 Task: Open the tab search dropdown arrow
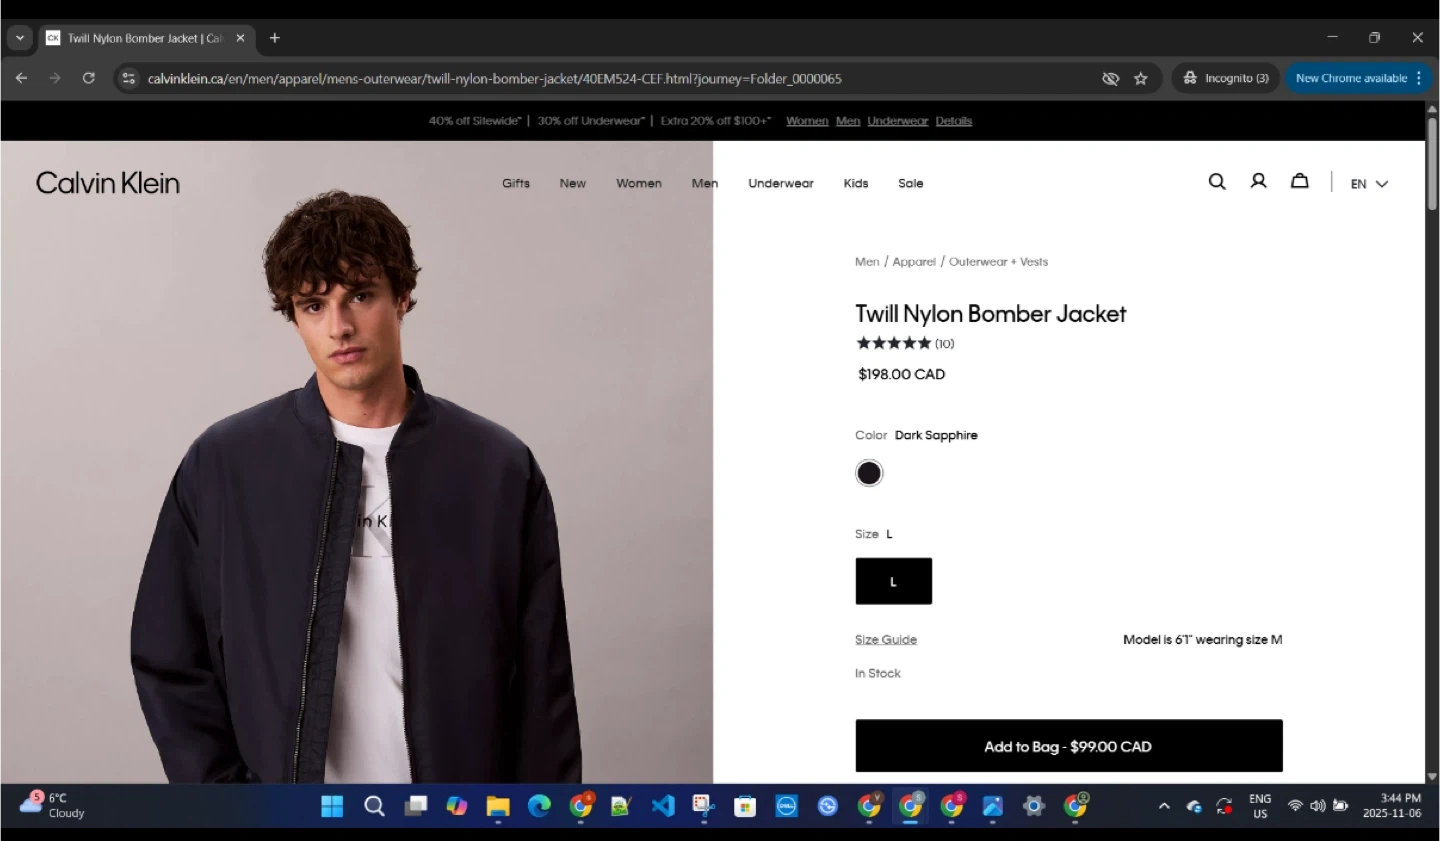(x=20, y=38)
